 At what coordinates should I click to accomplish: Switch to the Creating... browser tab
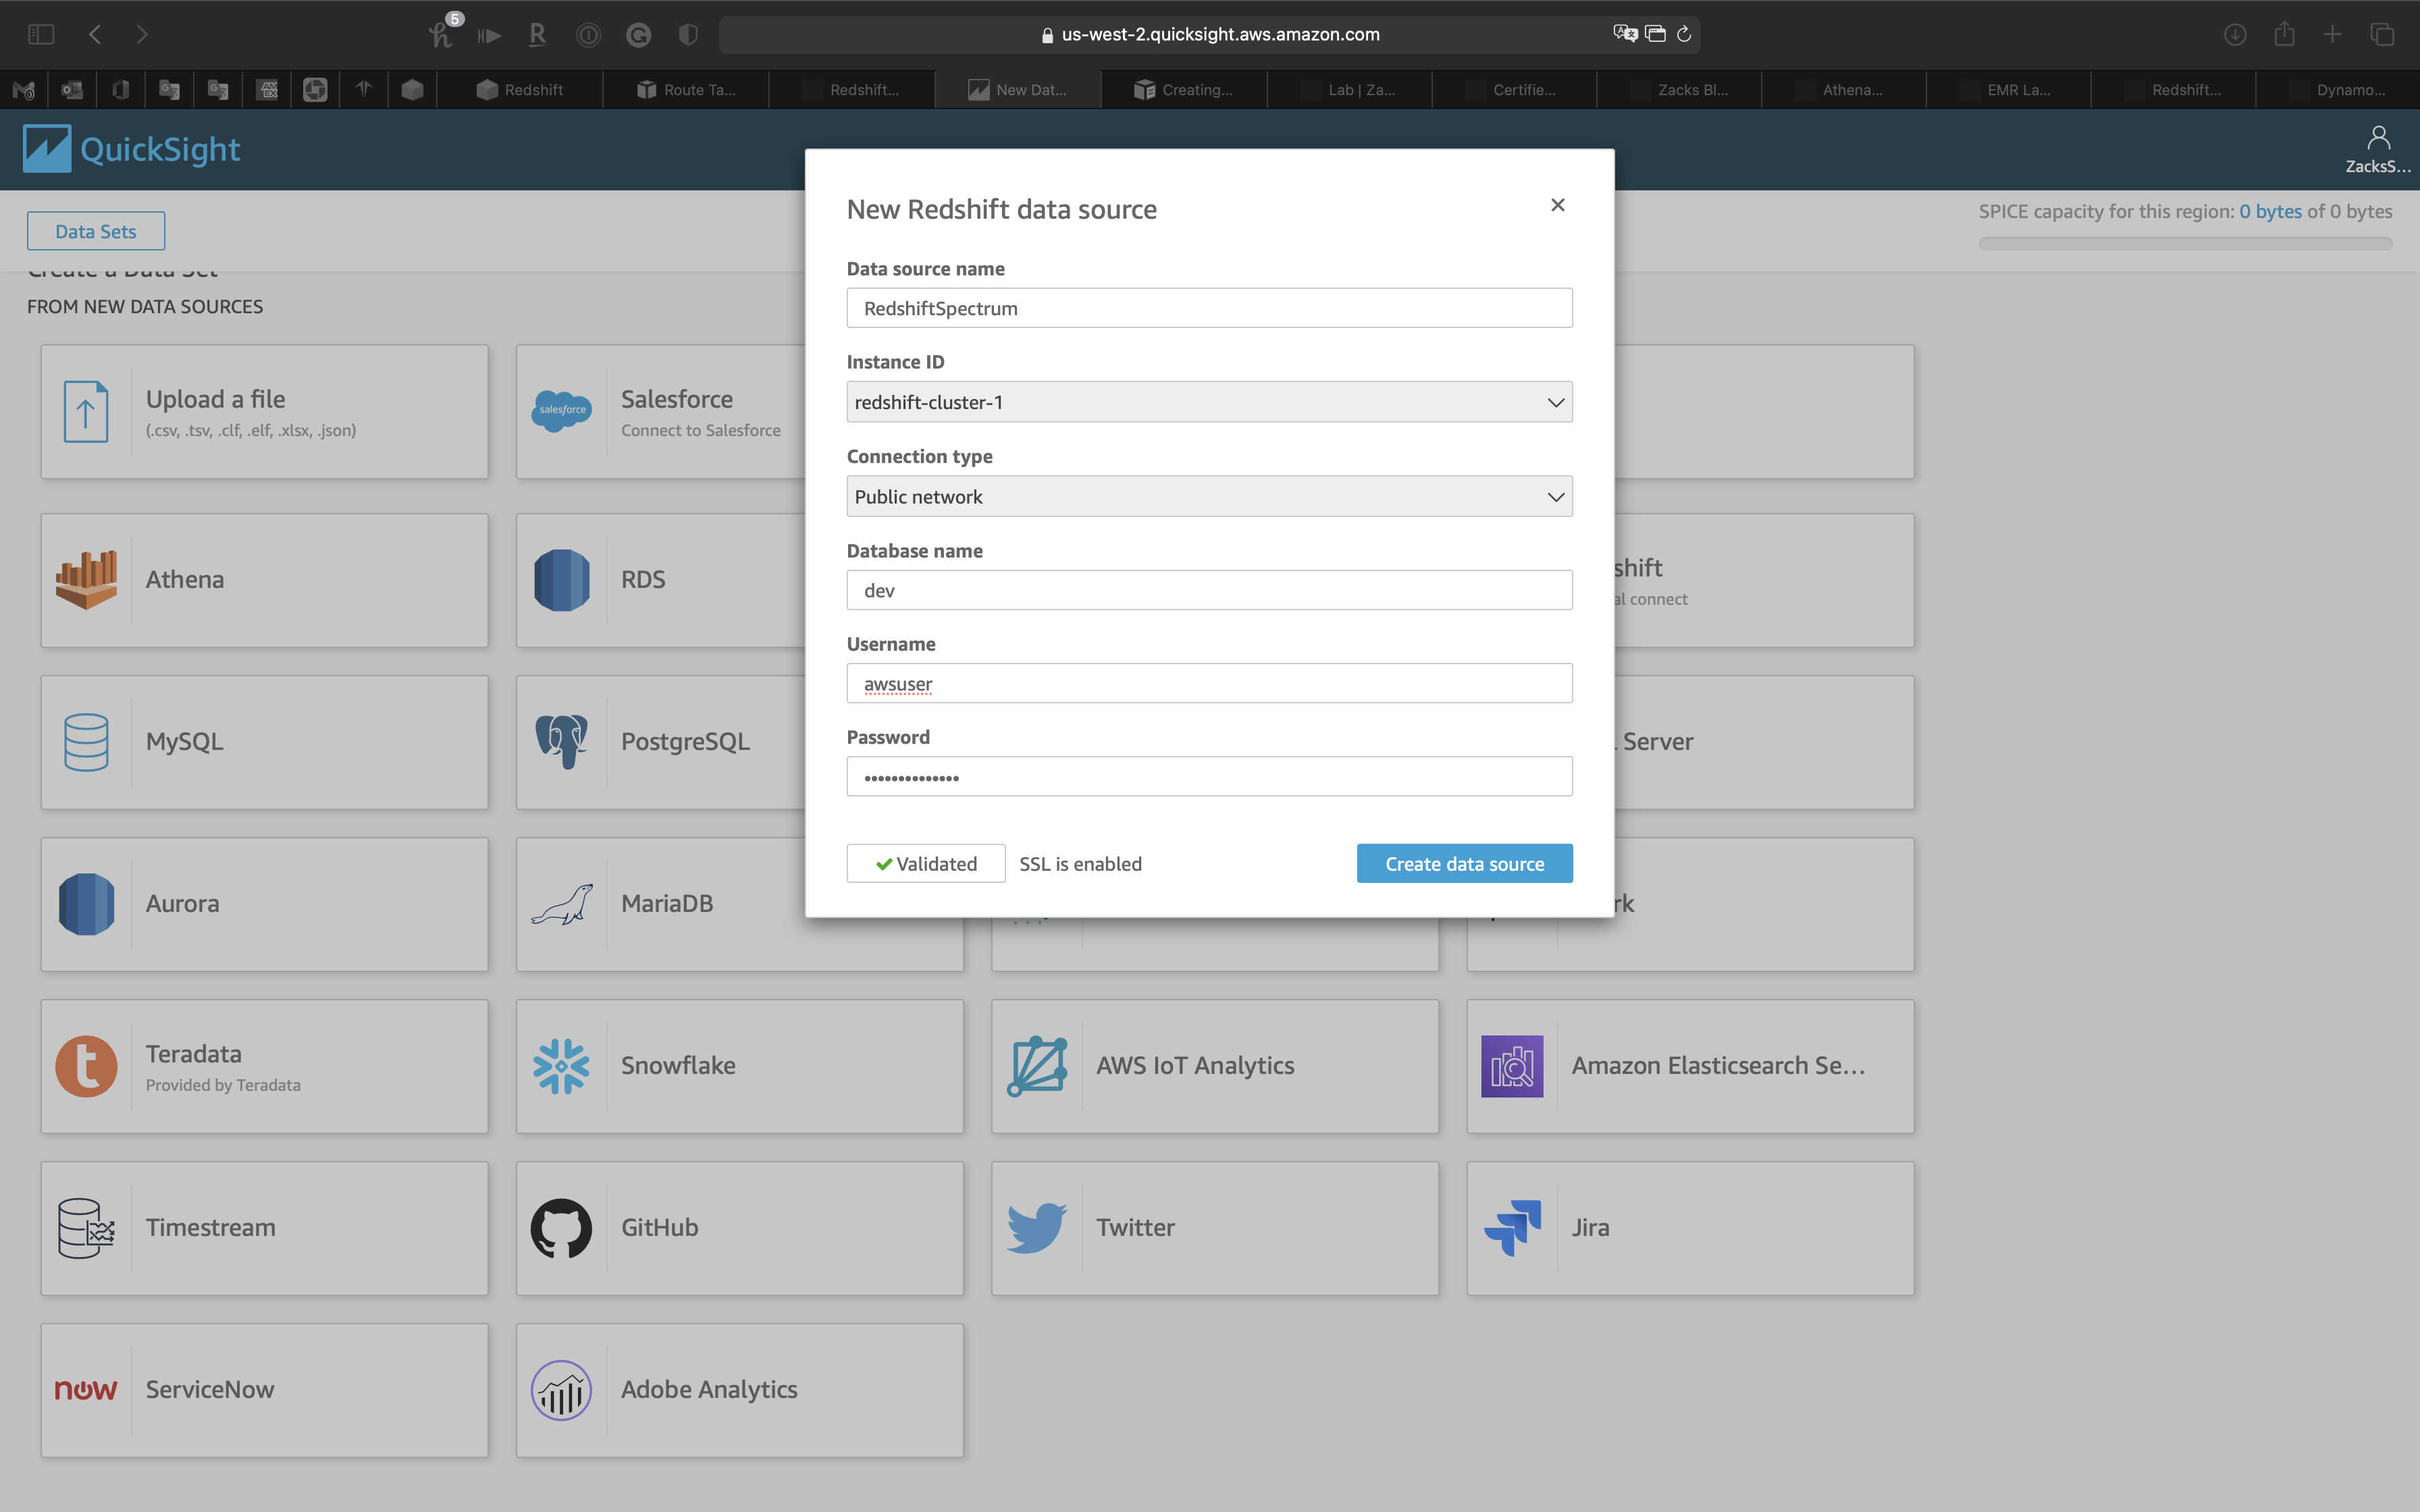(x=1184, y=90)
